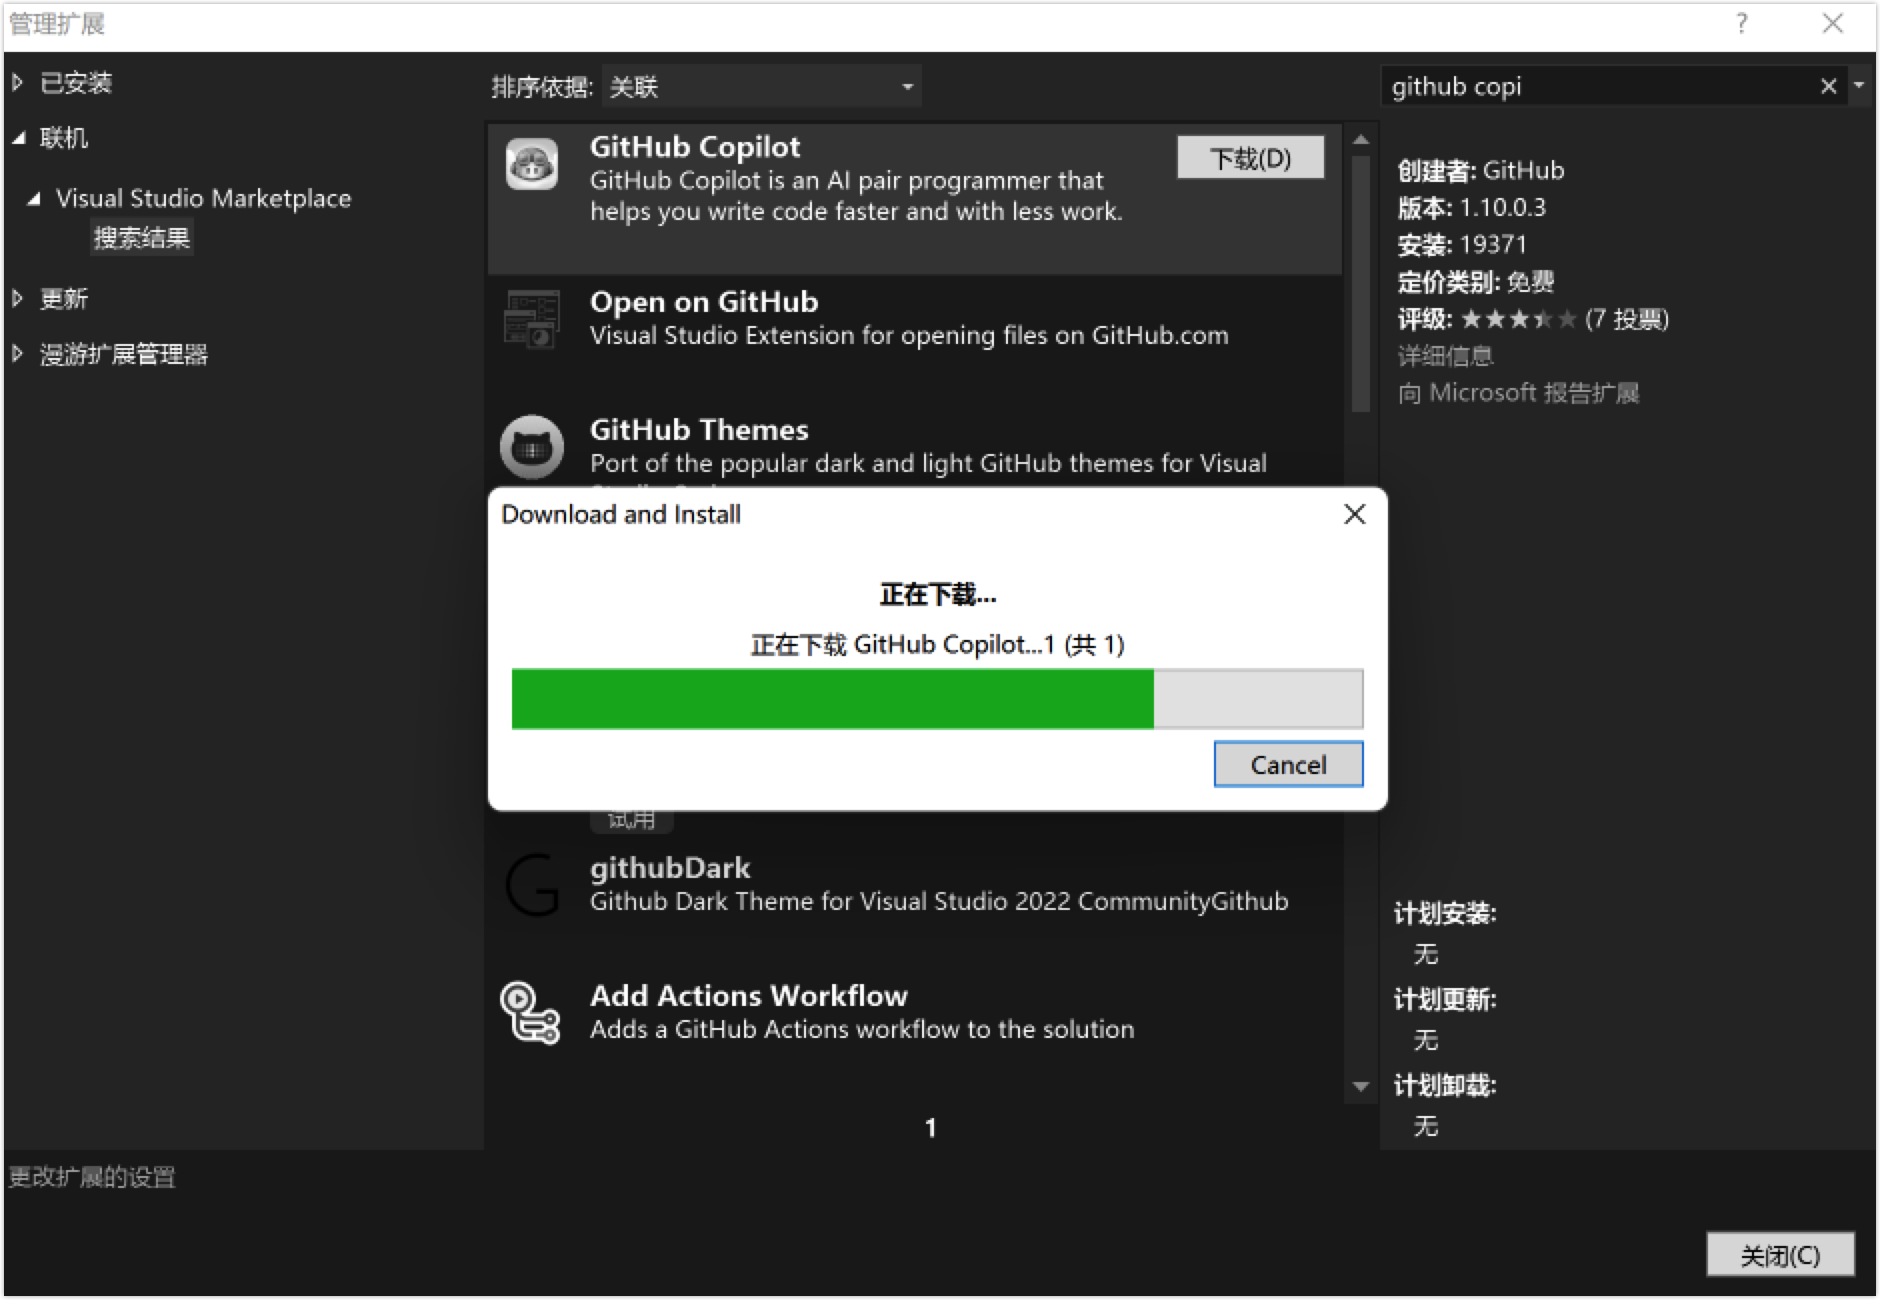
Task: Click 向 Microsoft 报告扩展 link
Action: point(1518,393)
